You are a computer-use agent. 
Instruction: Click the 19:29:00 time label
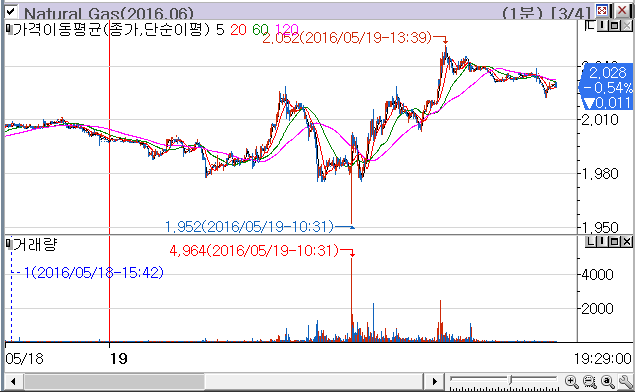[x=603, y=359]
